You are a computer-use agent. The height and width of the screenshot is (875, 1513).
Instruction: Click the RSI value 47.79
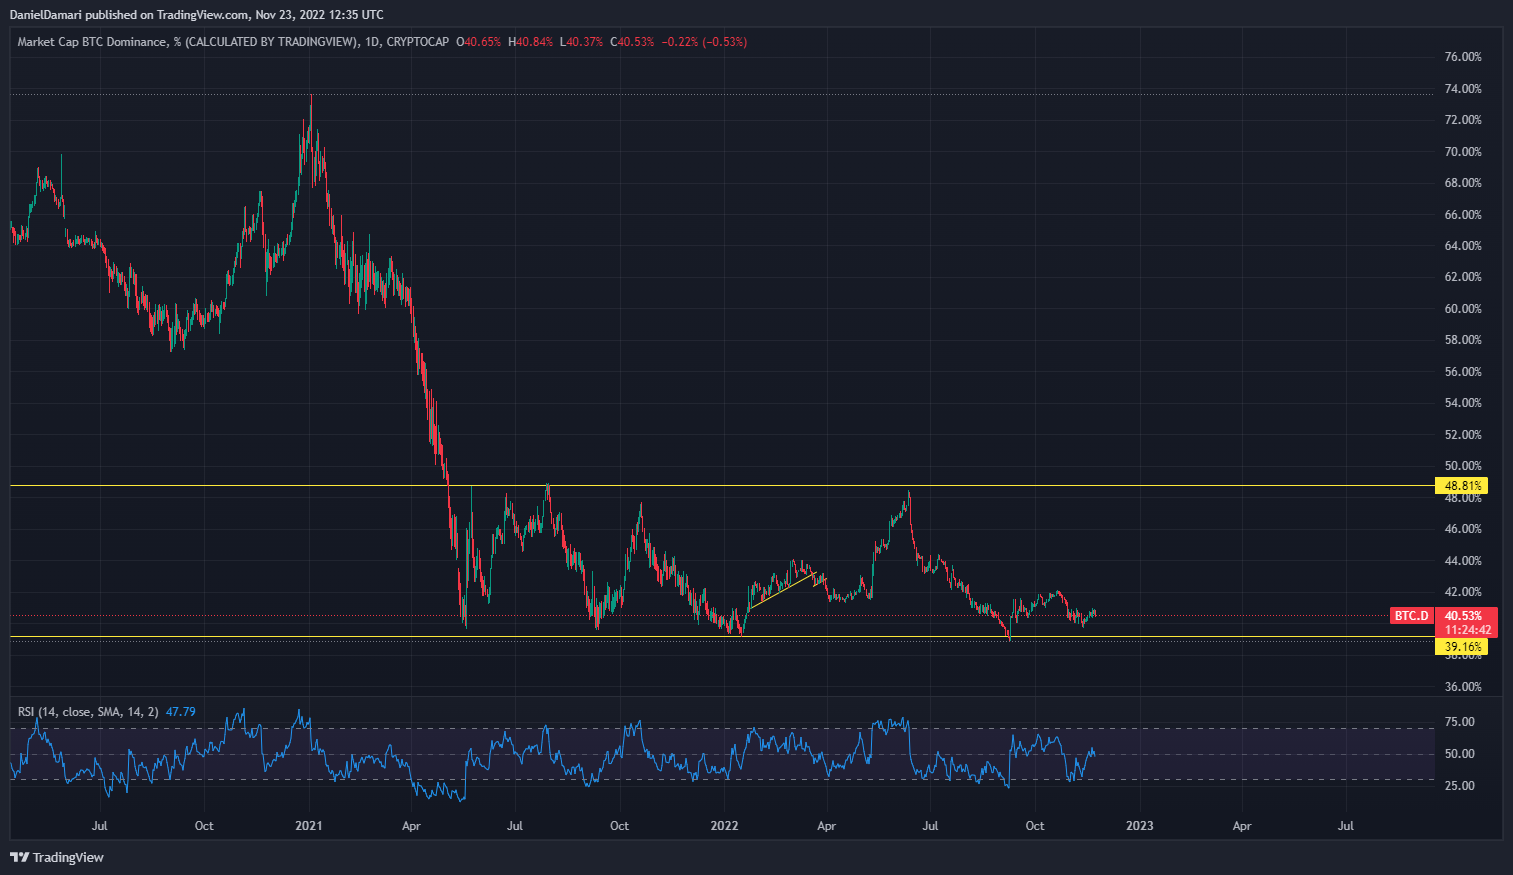pos(181,712)
